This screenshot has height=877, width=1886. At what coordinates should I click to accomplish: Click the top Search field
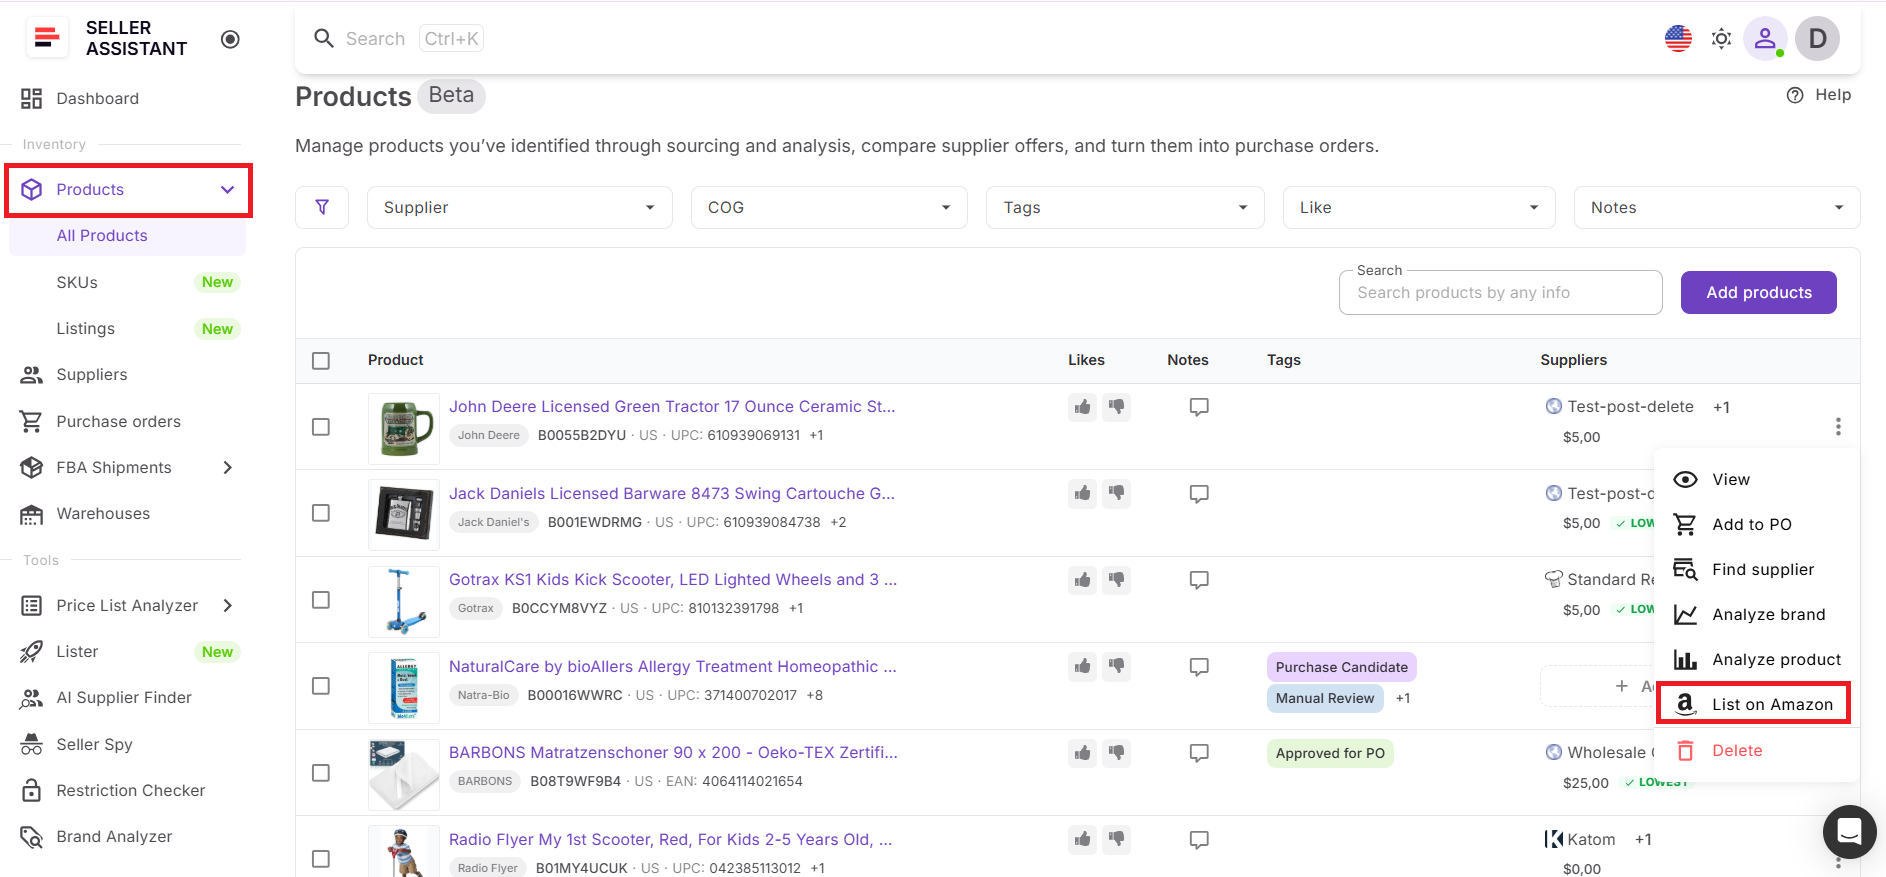pos(398,38)
